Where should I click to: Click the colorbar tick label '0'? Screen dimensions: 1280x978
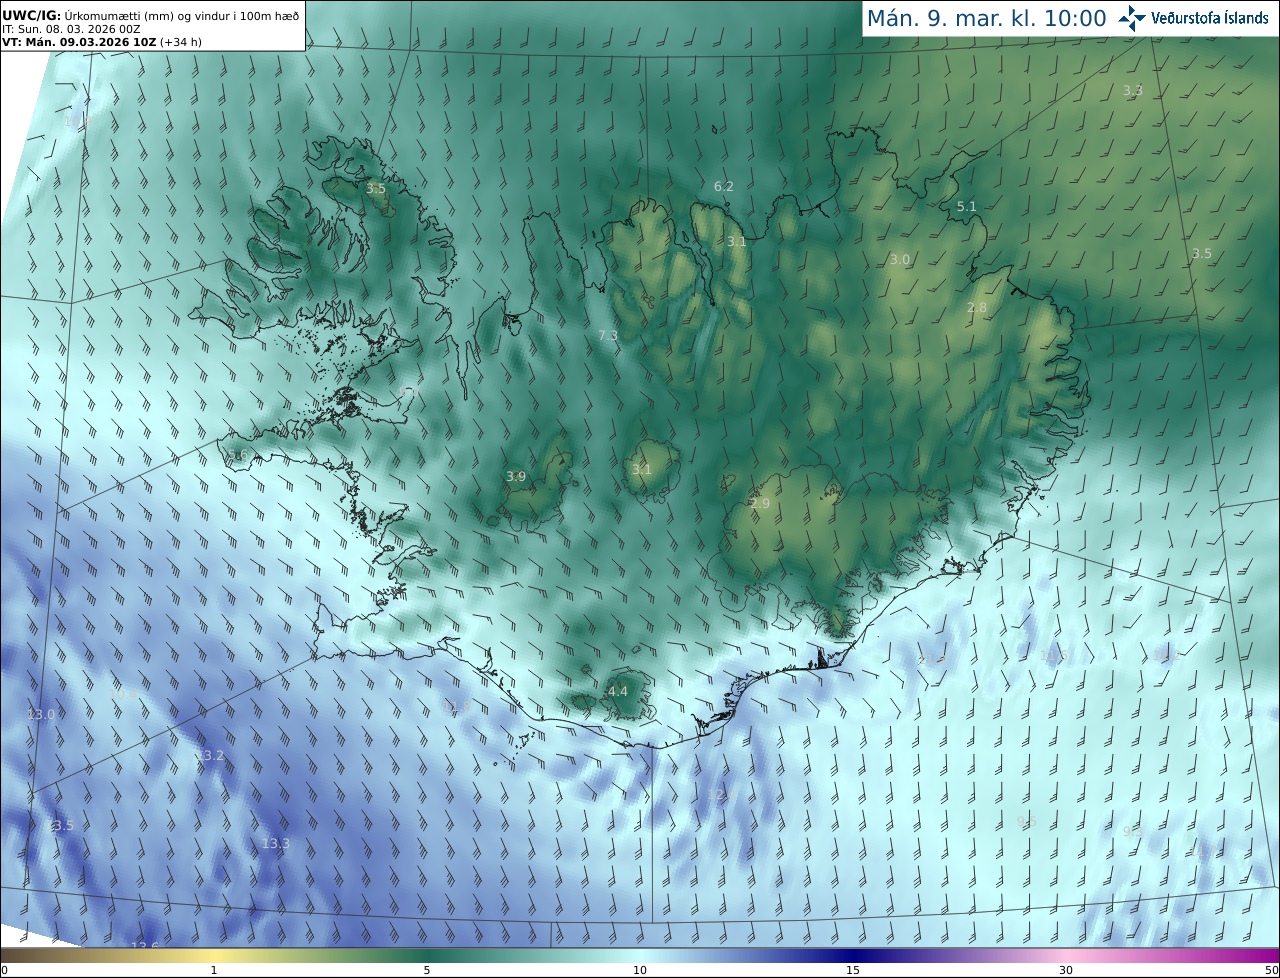(x=4, y=970)
